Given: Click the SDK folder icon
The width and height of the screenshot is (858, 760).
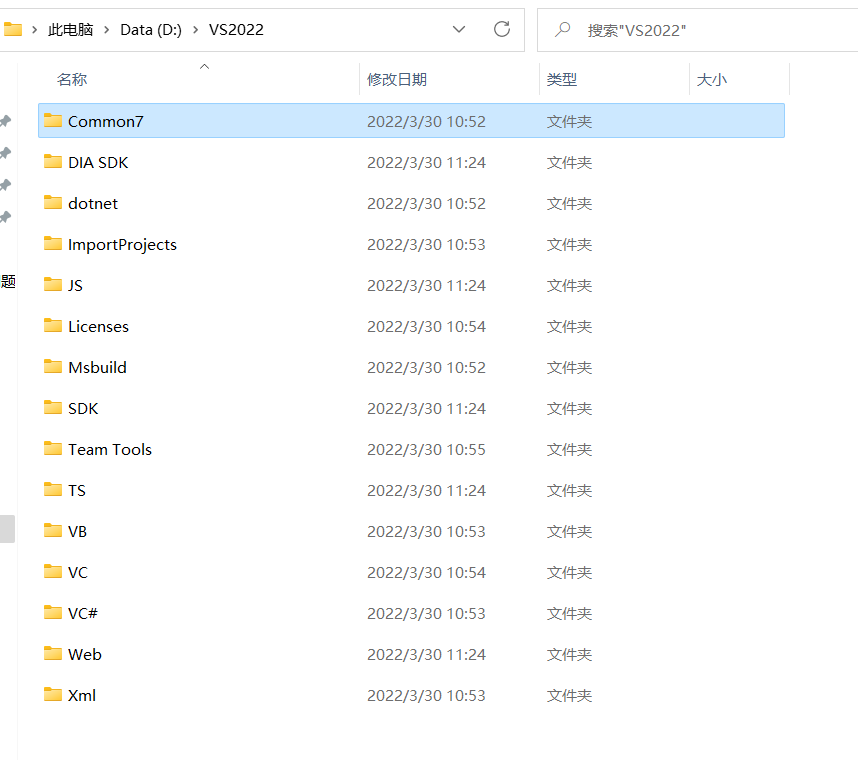Looking at the screenshot, I should tap(53, 408).
